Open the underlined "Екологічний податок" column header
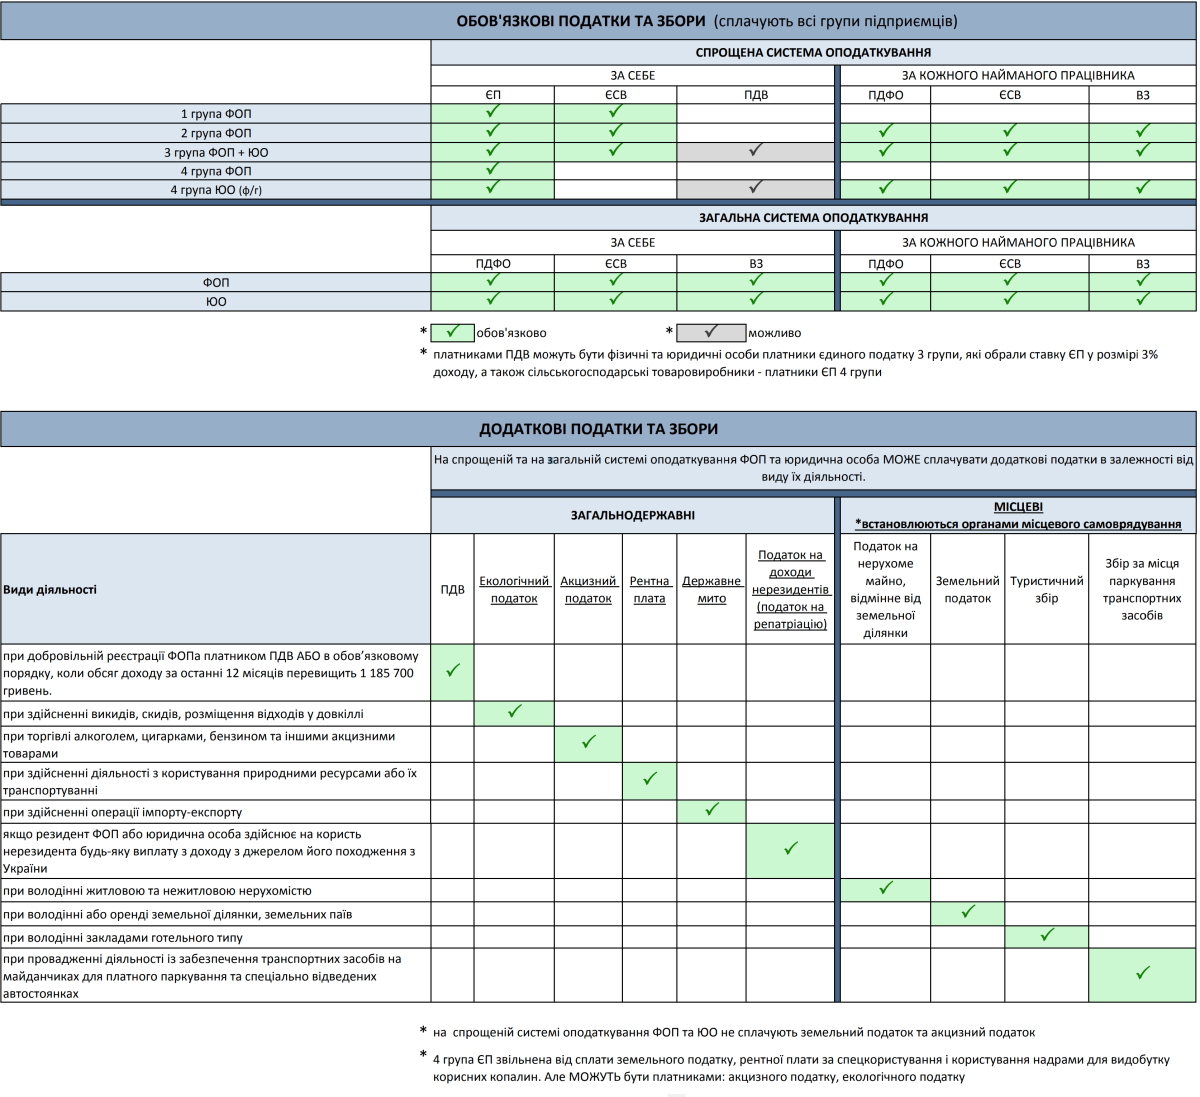The image size is (1200, 1097). (x=514, y=589)
